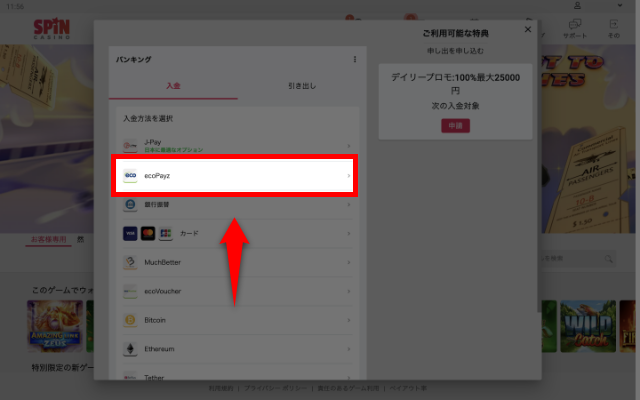Open the banking three-dot options menu
This screenshot has width=640, height=400.
coord(354,60)
